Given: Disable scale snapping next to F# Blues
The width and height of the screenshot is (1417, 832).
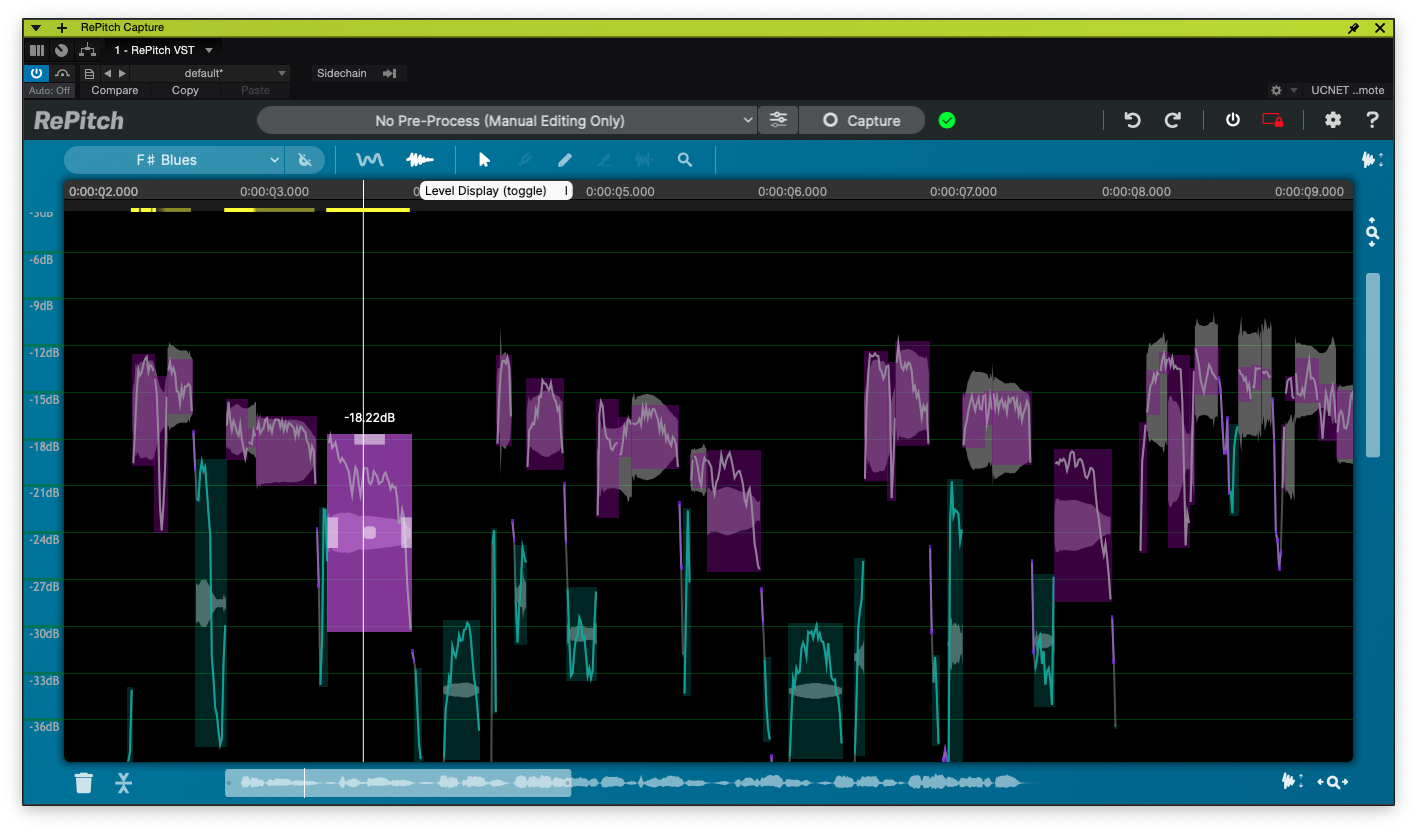Looking at the screenshot, I should pyautogui.click(x=305, y=160).
